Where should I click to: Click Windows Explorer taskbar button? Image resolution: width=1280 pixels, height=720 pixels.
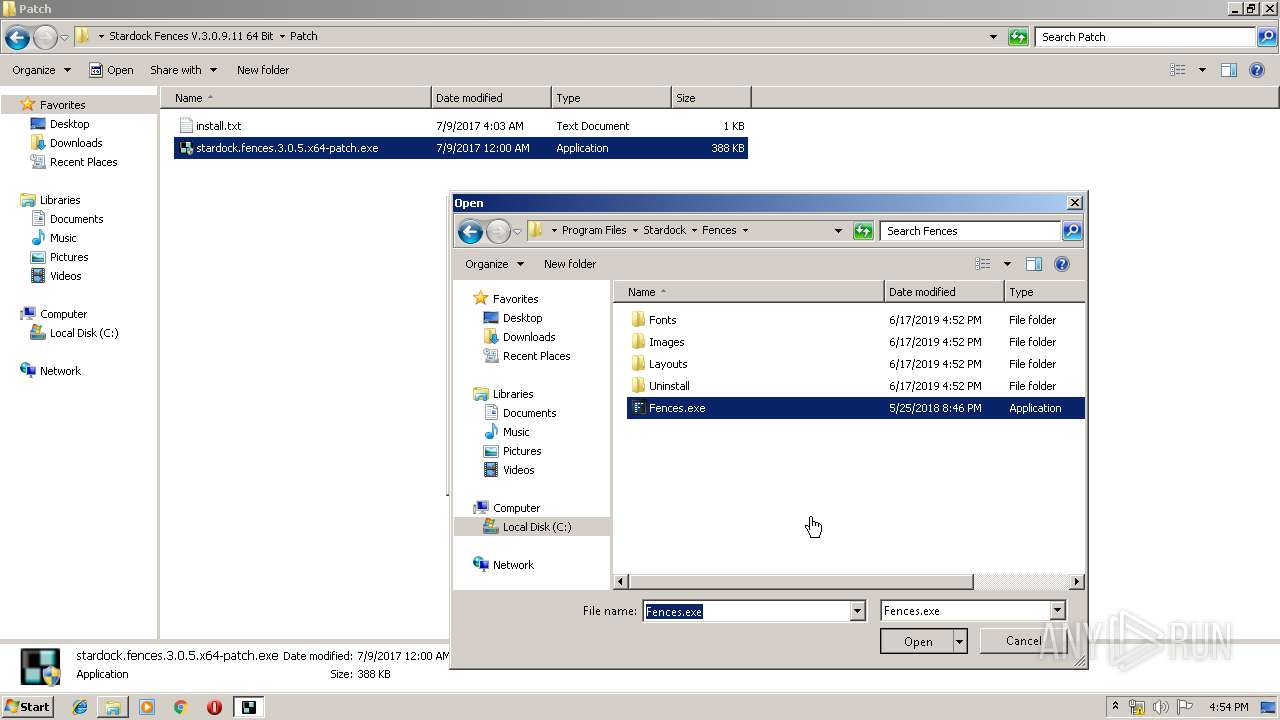[113, 707]
